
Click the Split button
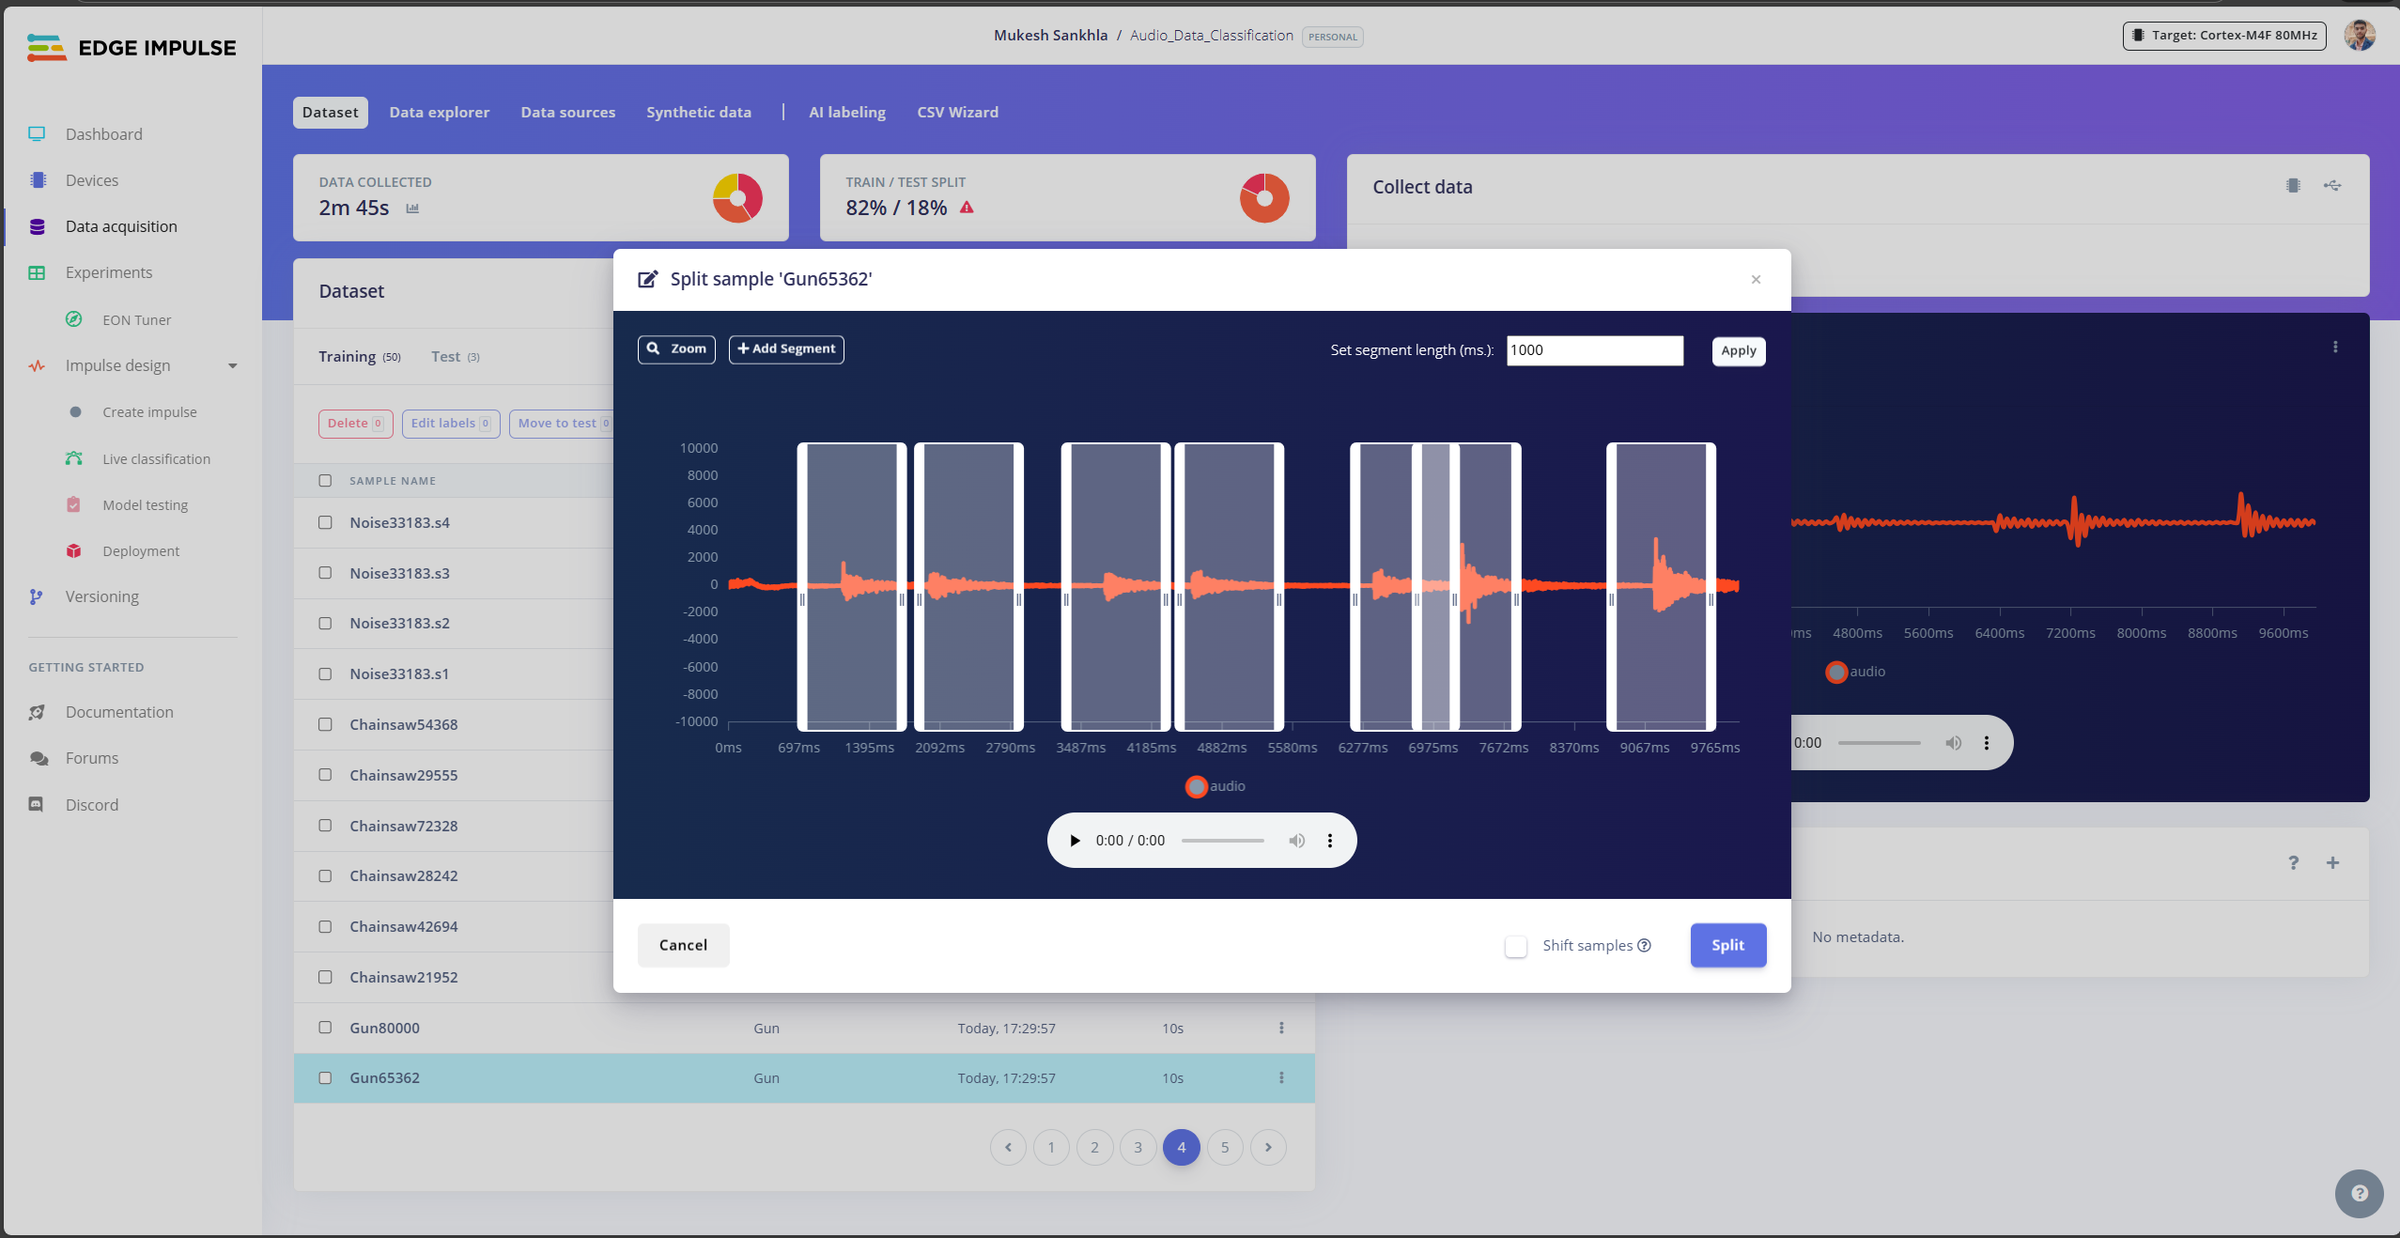(1728, 946)
